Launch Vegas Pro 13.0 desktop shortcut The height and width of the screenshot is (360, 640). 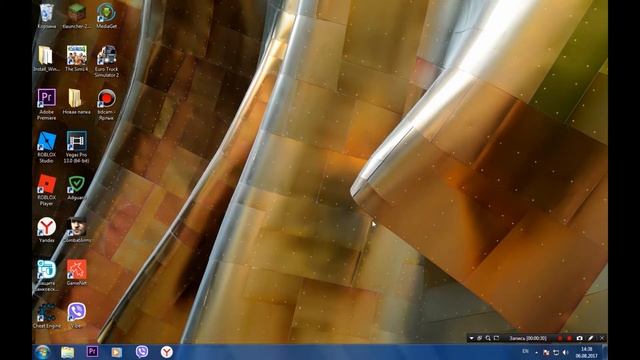[76, 147]
